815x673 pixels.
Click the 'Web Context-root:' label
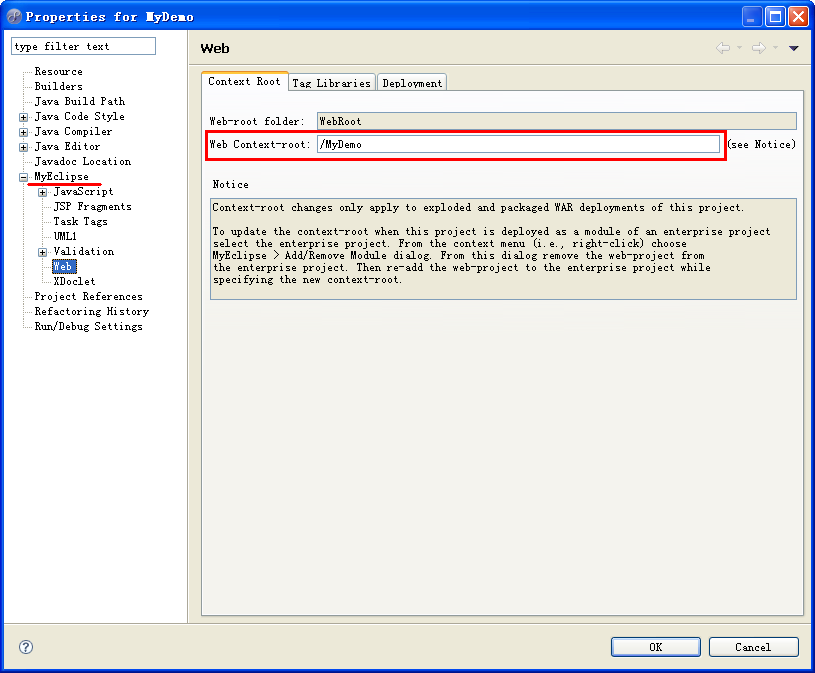(260, 144)
